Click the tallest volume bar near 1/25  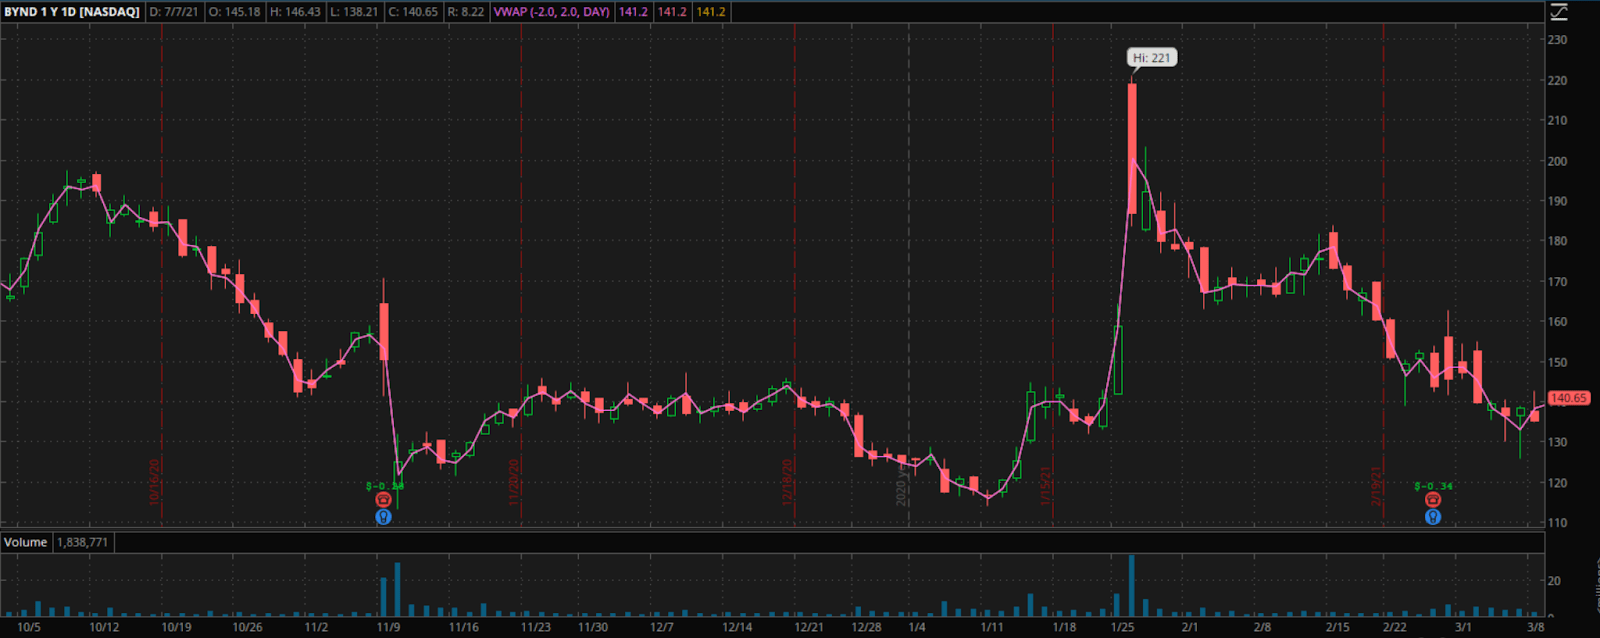[1132, 586]
